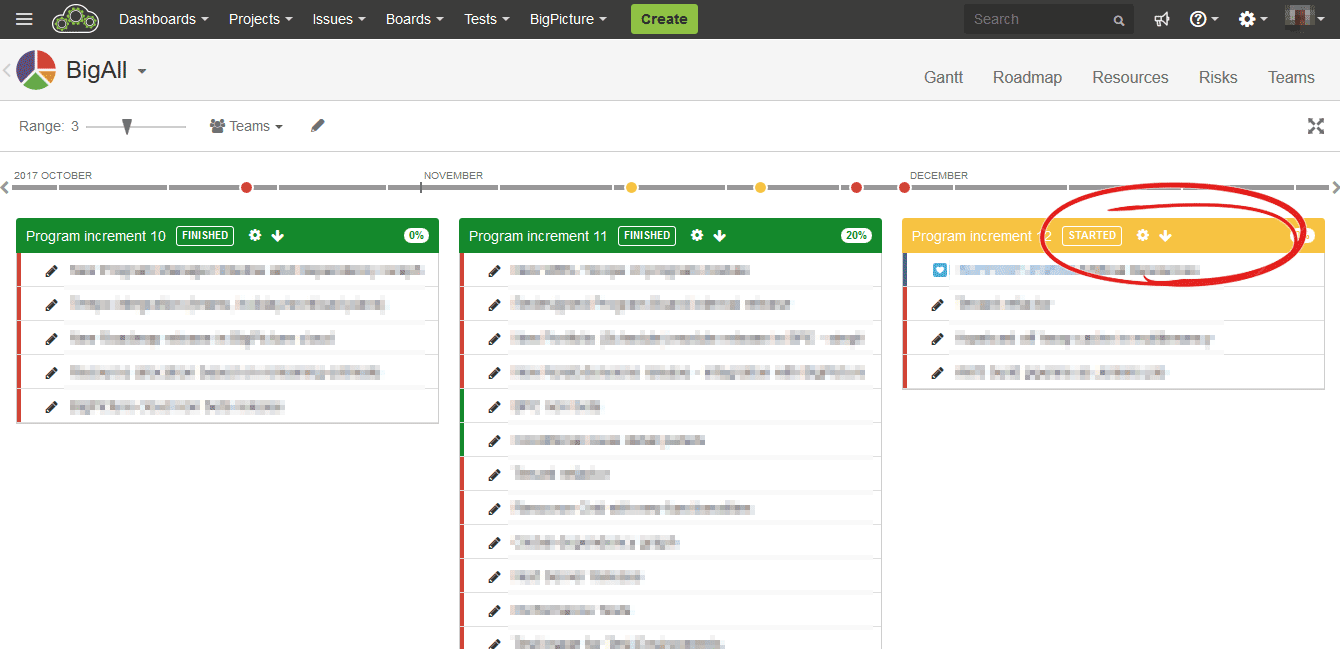Open the megaphone feedback icon
Image resolution: width=1340 pixels, height=649 pixels.
[1162, 19]
